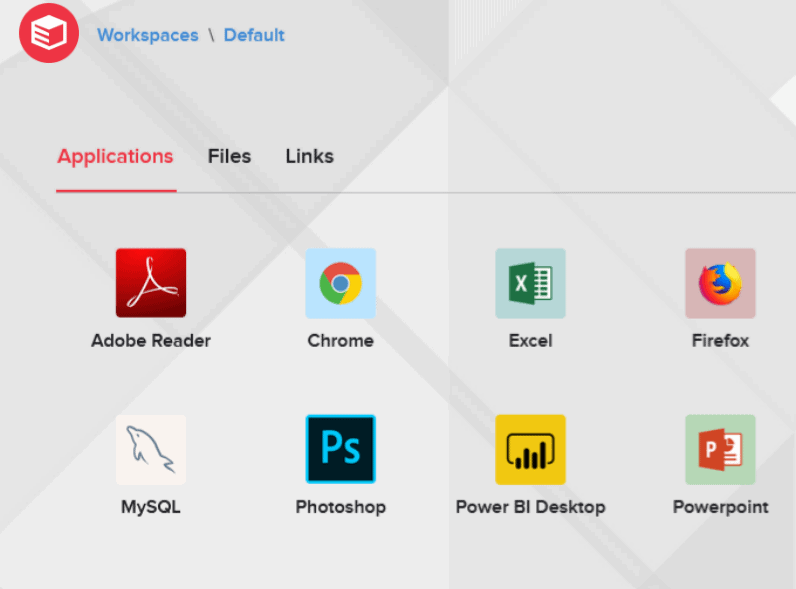
Task: Launch Chrome from its icon
Action: coord(341,283)
